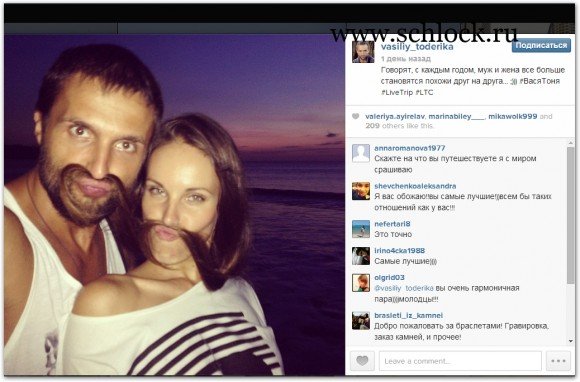580x382 pixels.
Task: Click the couple selfie photo
Action: point(175,205)
